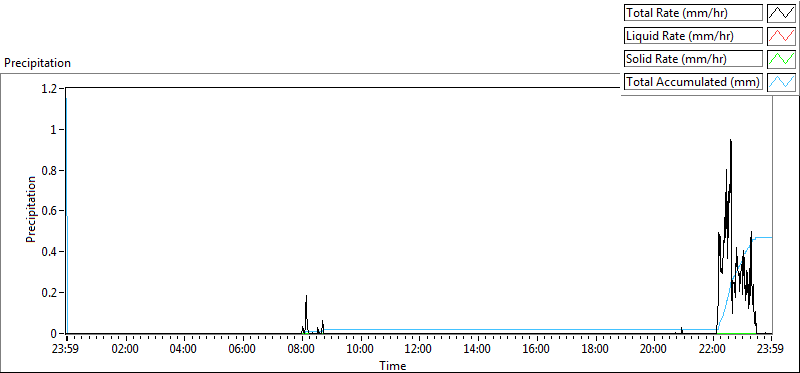The image size is (800, 373).
Task: Click the 08:00 x-axis time label
Action: 302,350
